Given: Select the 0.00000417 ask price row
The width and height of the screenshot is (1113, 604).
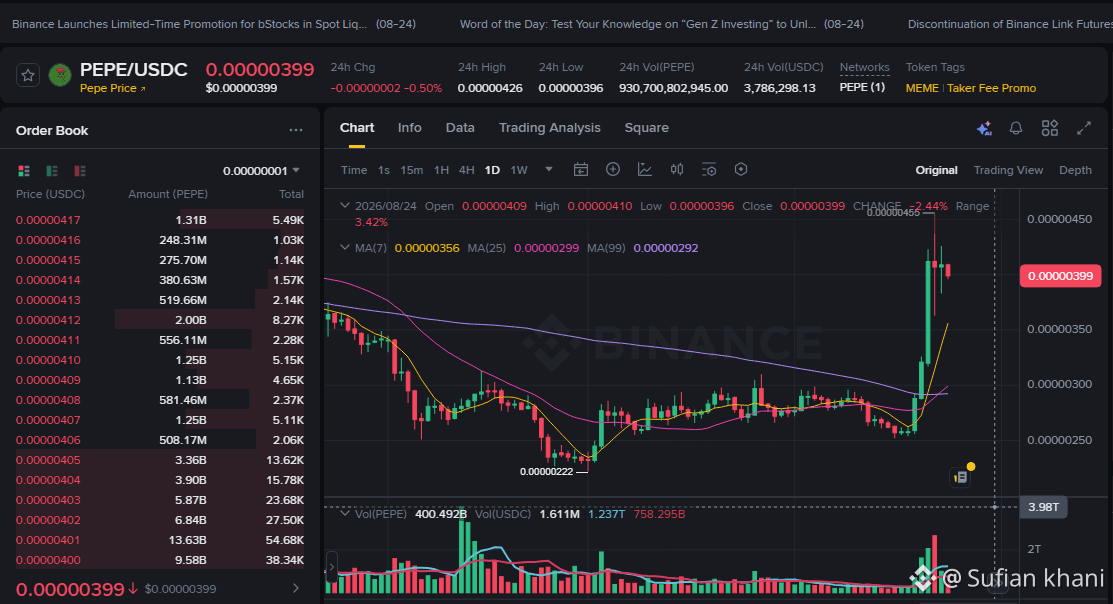Looking at the screenshot, I should [x=160, y=220].
